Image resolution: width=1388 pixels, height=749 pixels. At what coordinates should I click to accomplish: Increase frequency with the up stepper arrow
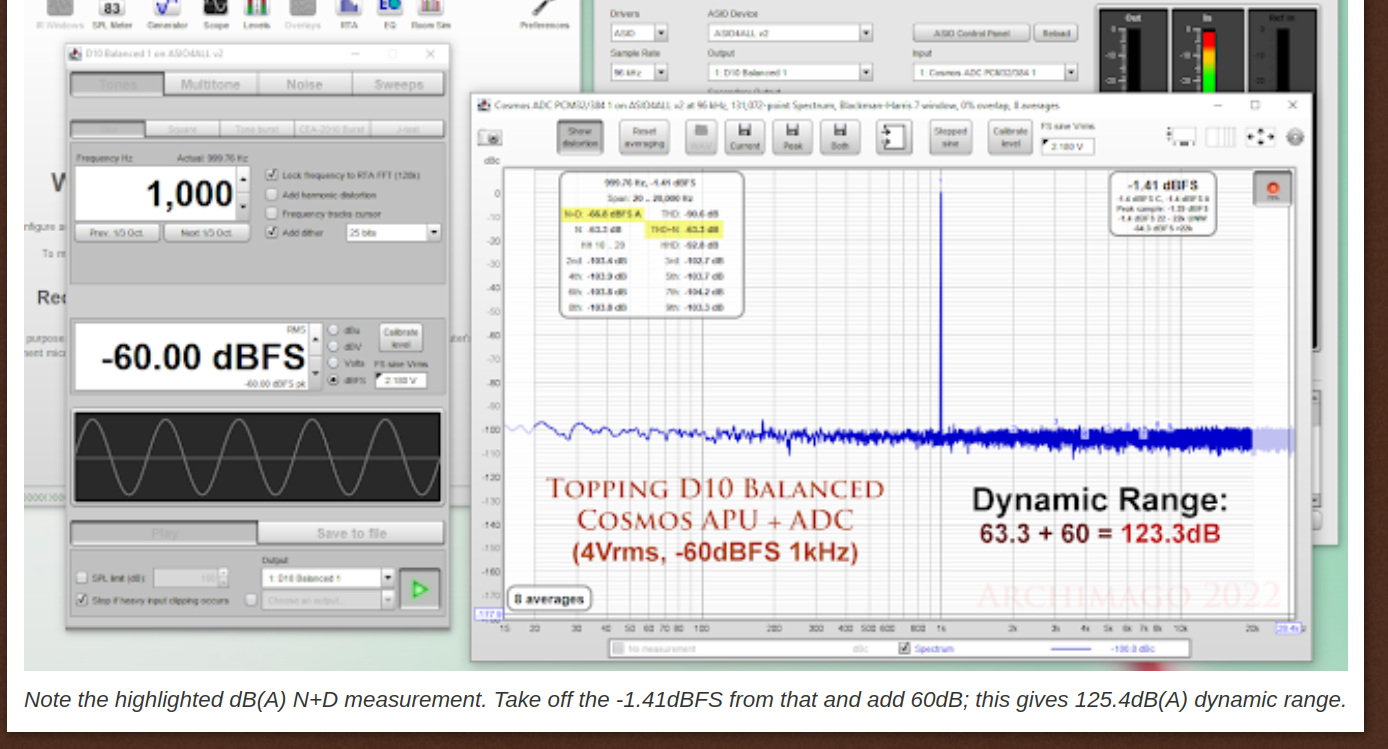click(243, 179)
